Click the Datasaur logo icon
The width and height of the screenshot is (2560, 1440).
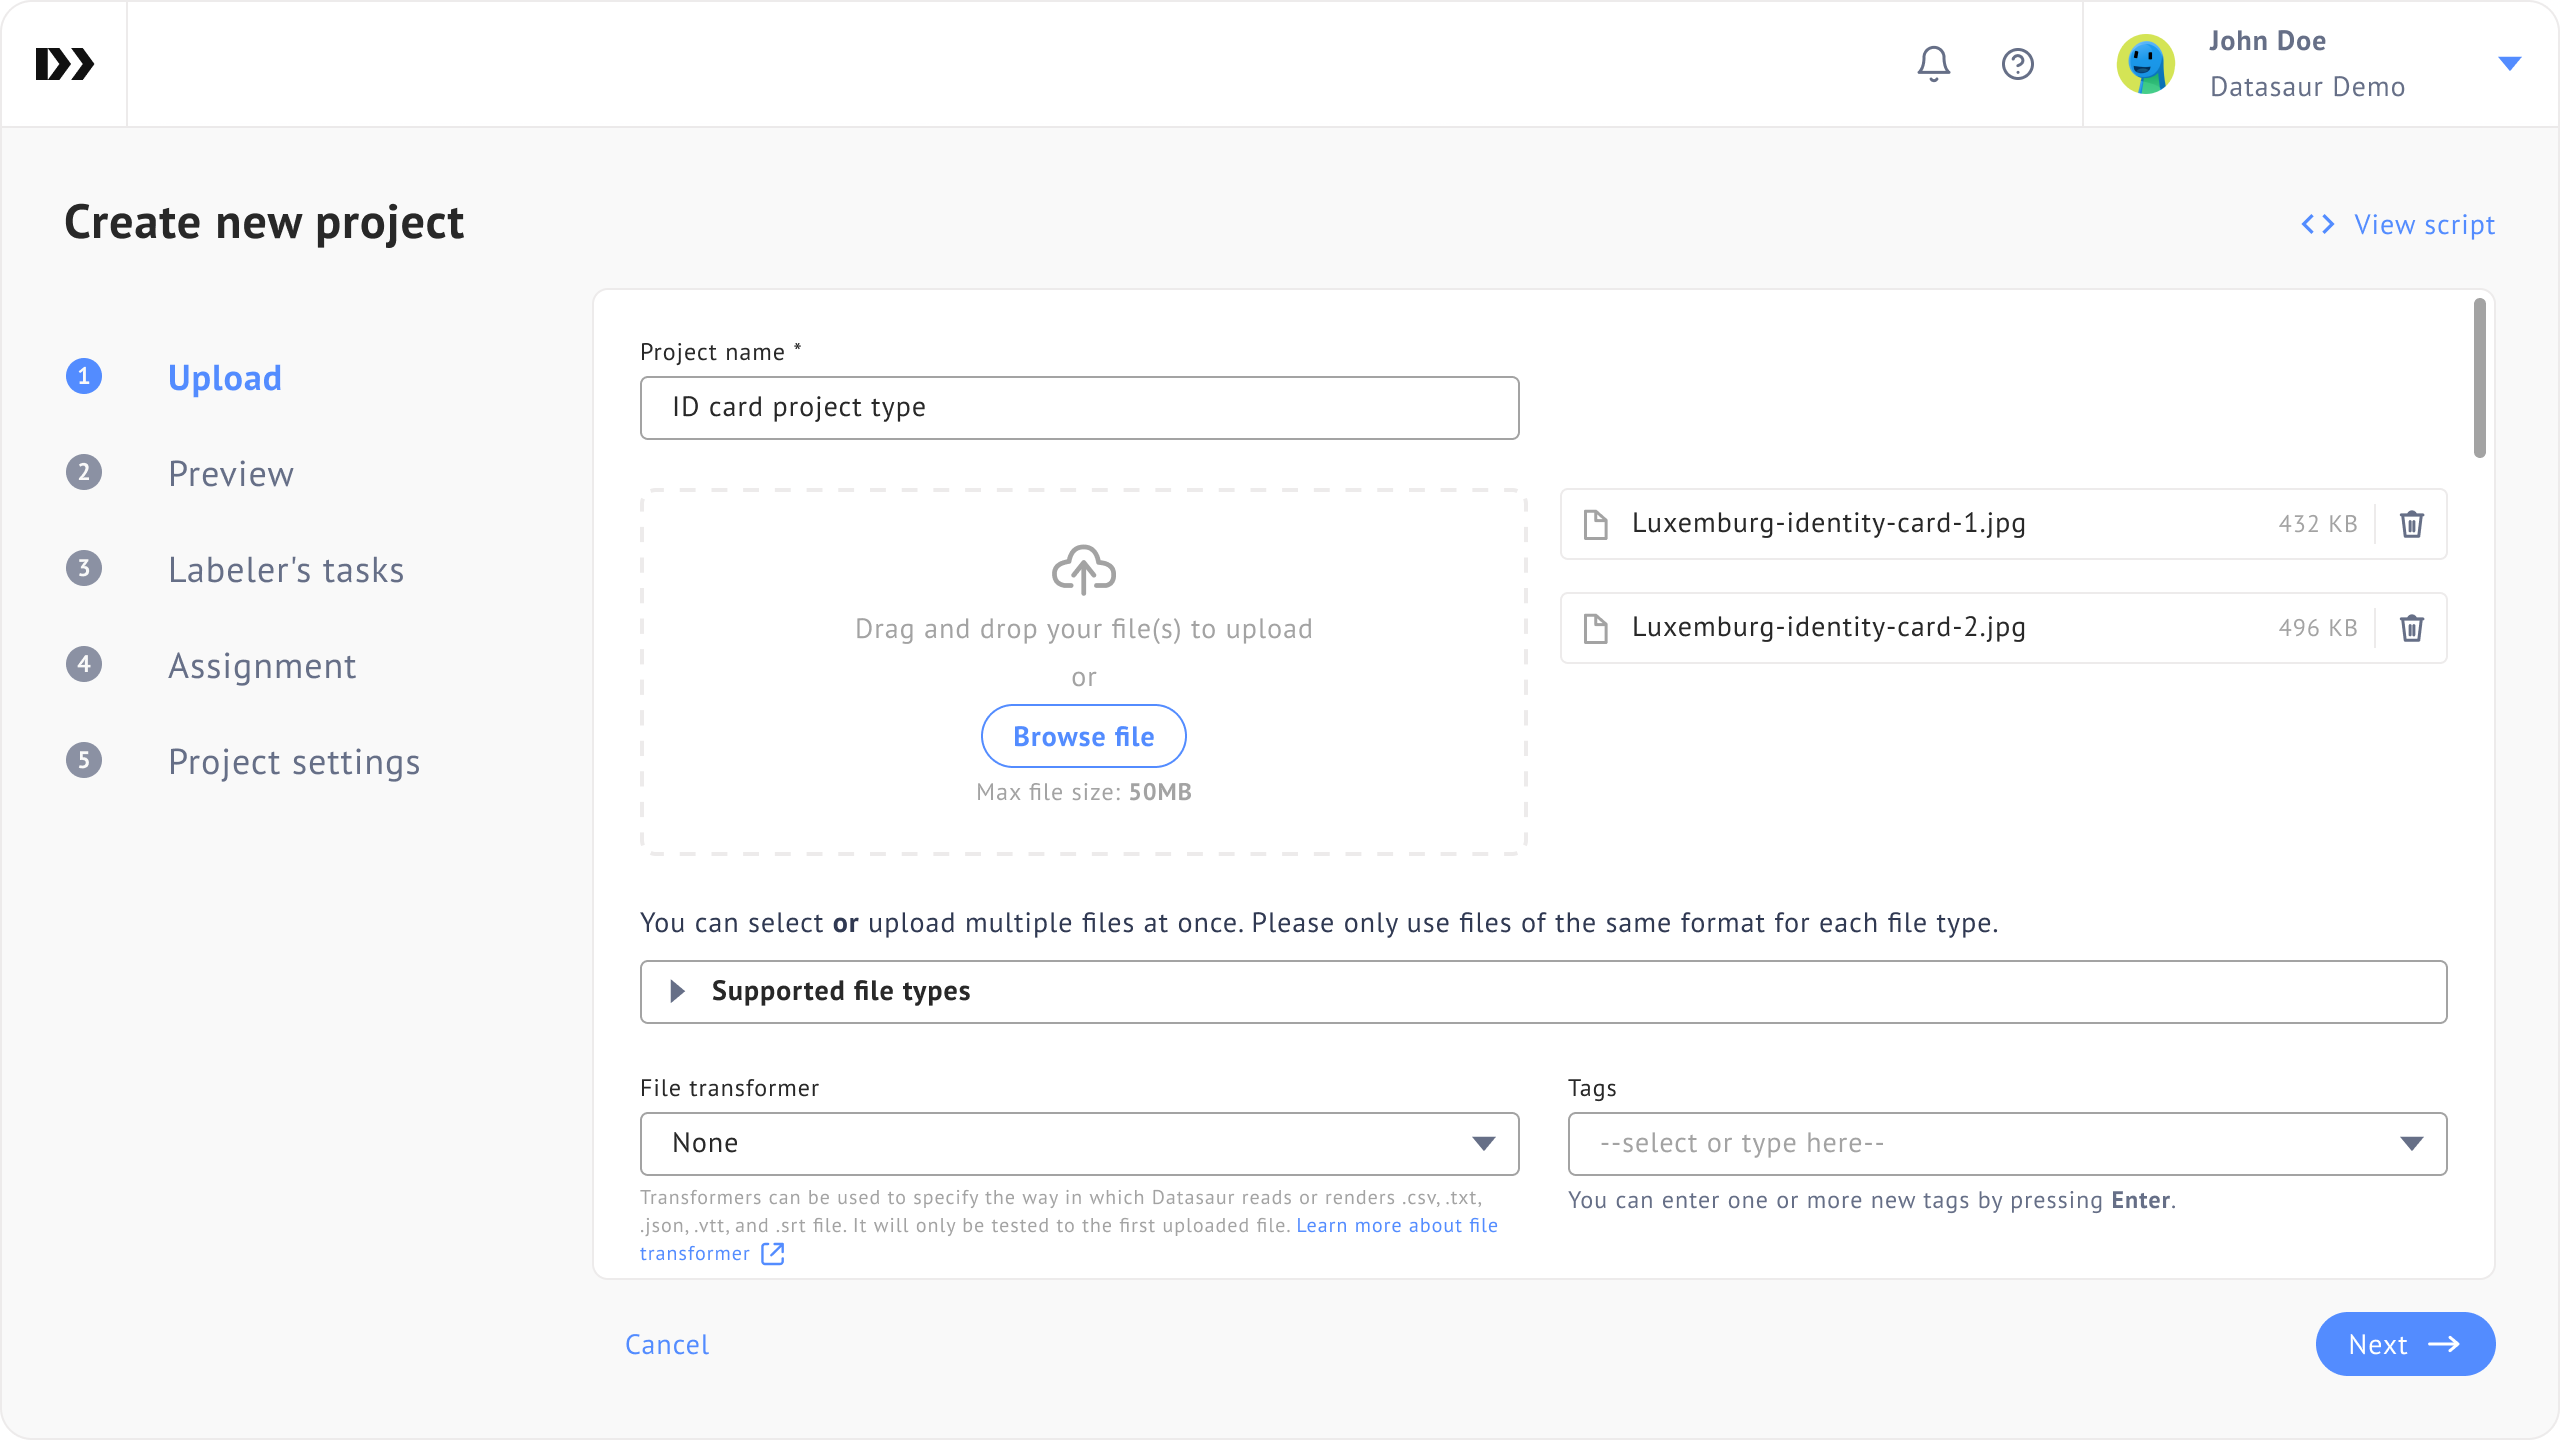(x=65, y=64)
